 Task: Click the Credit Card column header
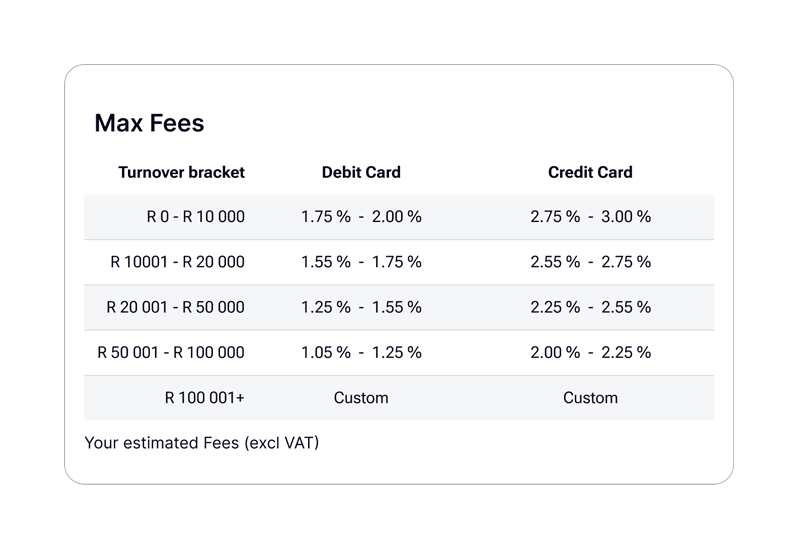point(590,172)
